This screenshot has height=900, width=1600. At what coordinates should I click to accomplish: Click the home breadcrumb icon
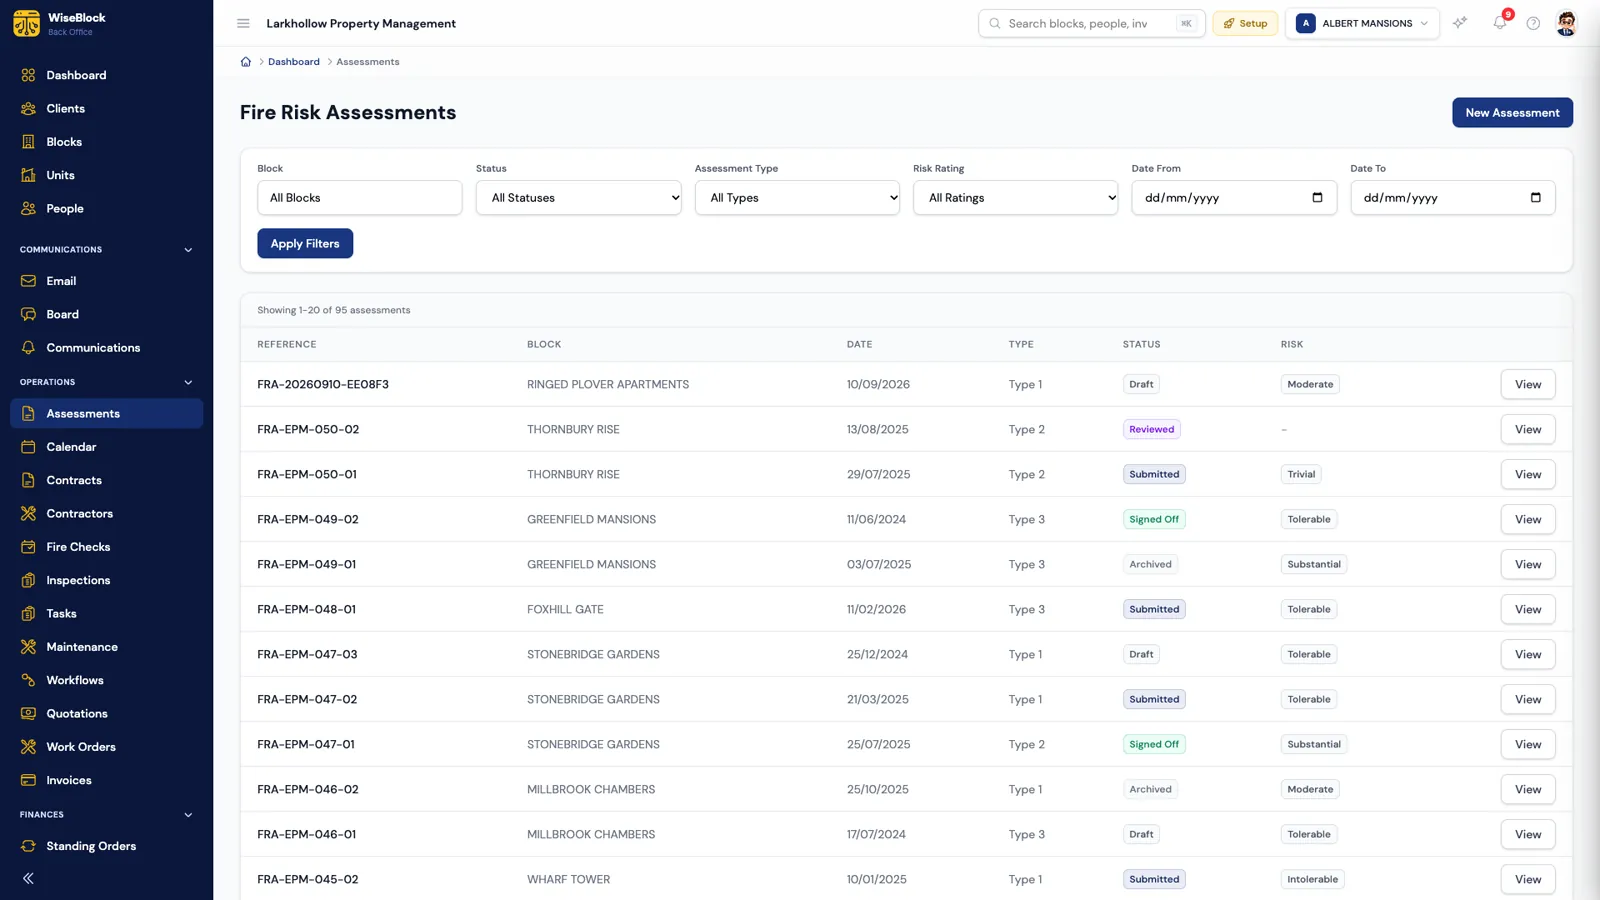tap(246, 62)
